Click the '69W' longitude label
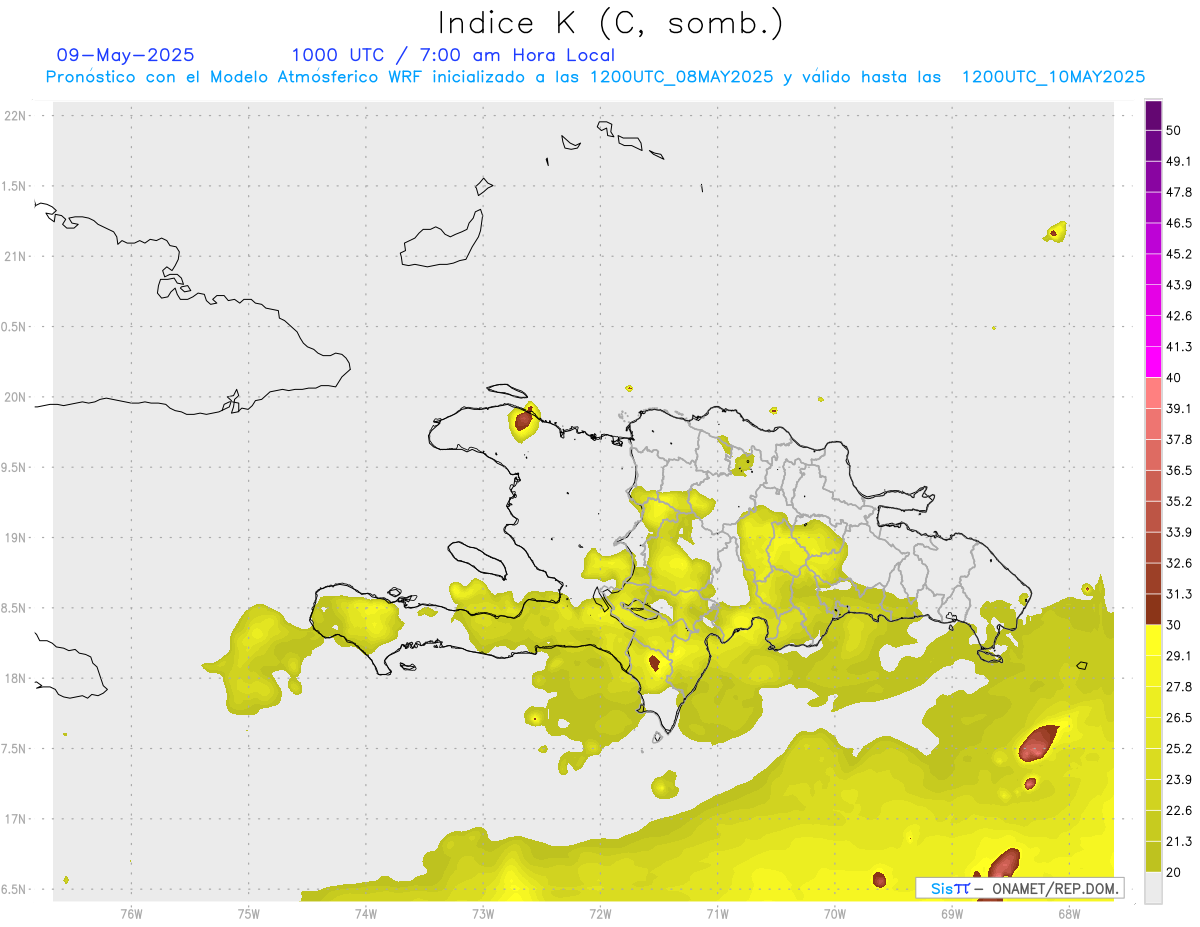Image resolution: width=1200 pixels, height=927 pixels. tap(951, 913)
